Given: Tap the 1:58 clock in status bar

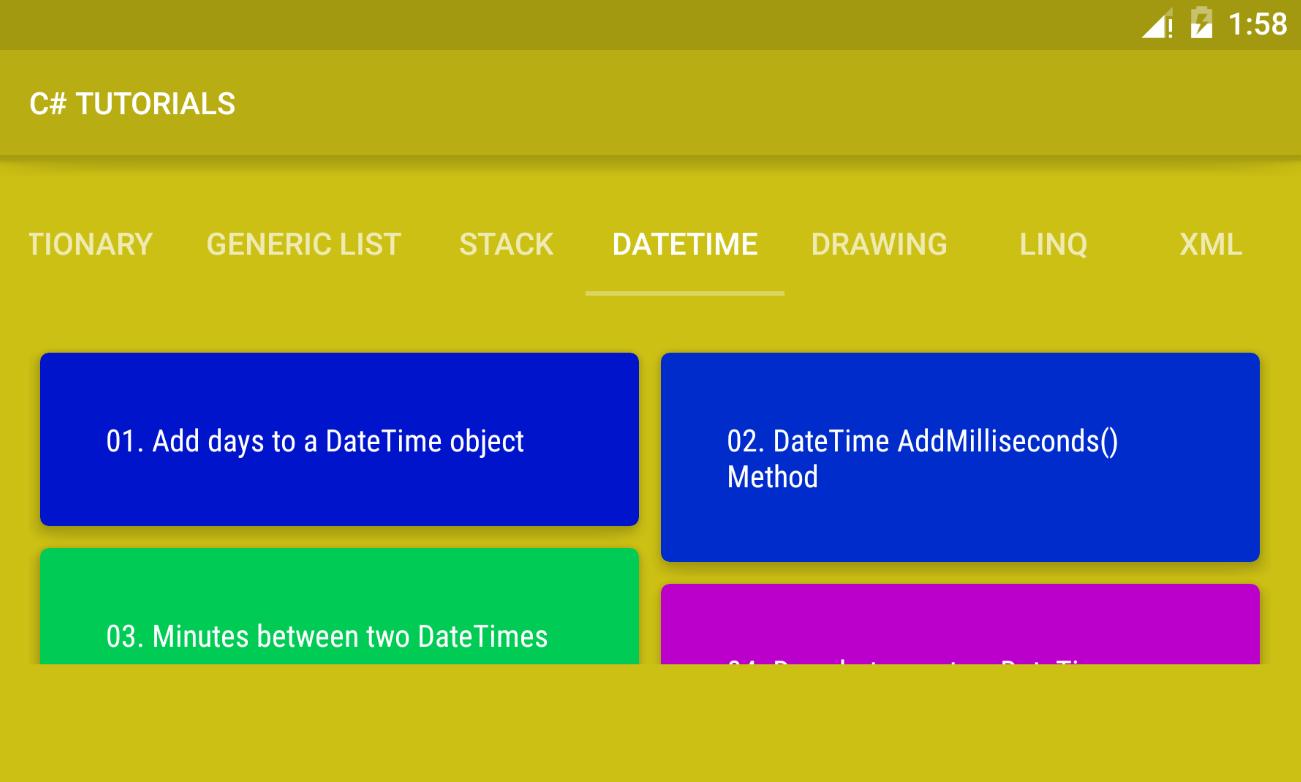Looking at the screenshot, I should tap(1257, 24).
